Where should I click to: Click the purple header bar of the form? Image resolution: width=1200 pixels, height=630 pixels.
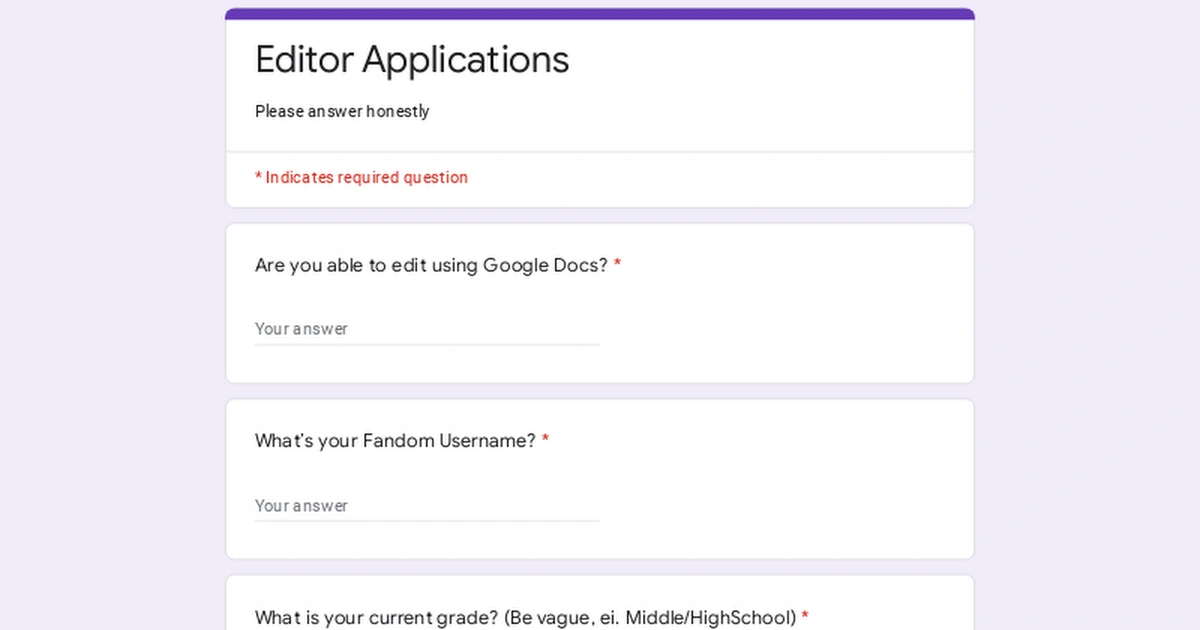(x=600, y=11)
